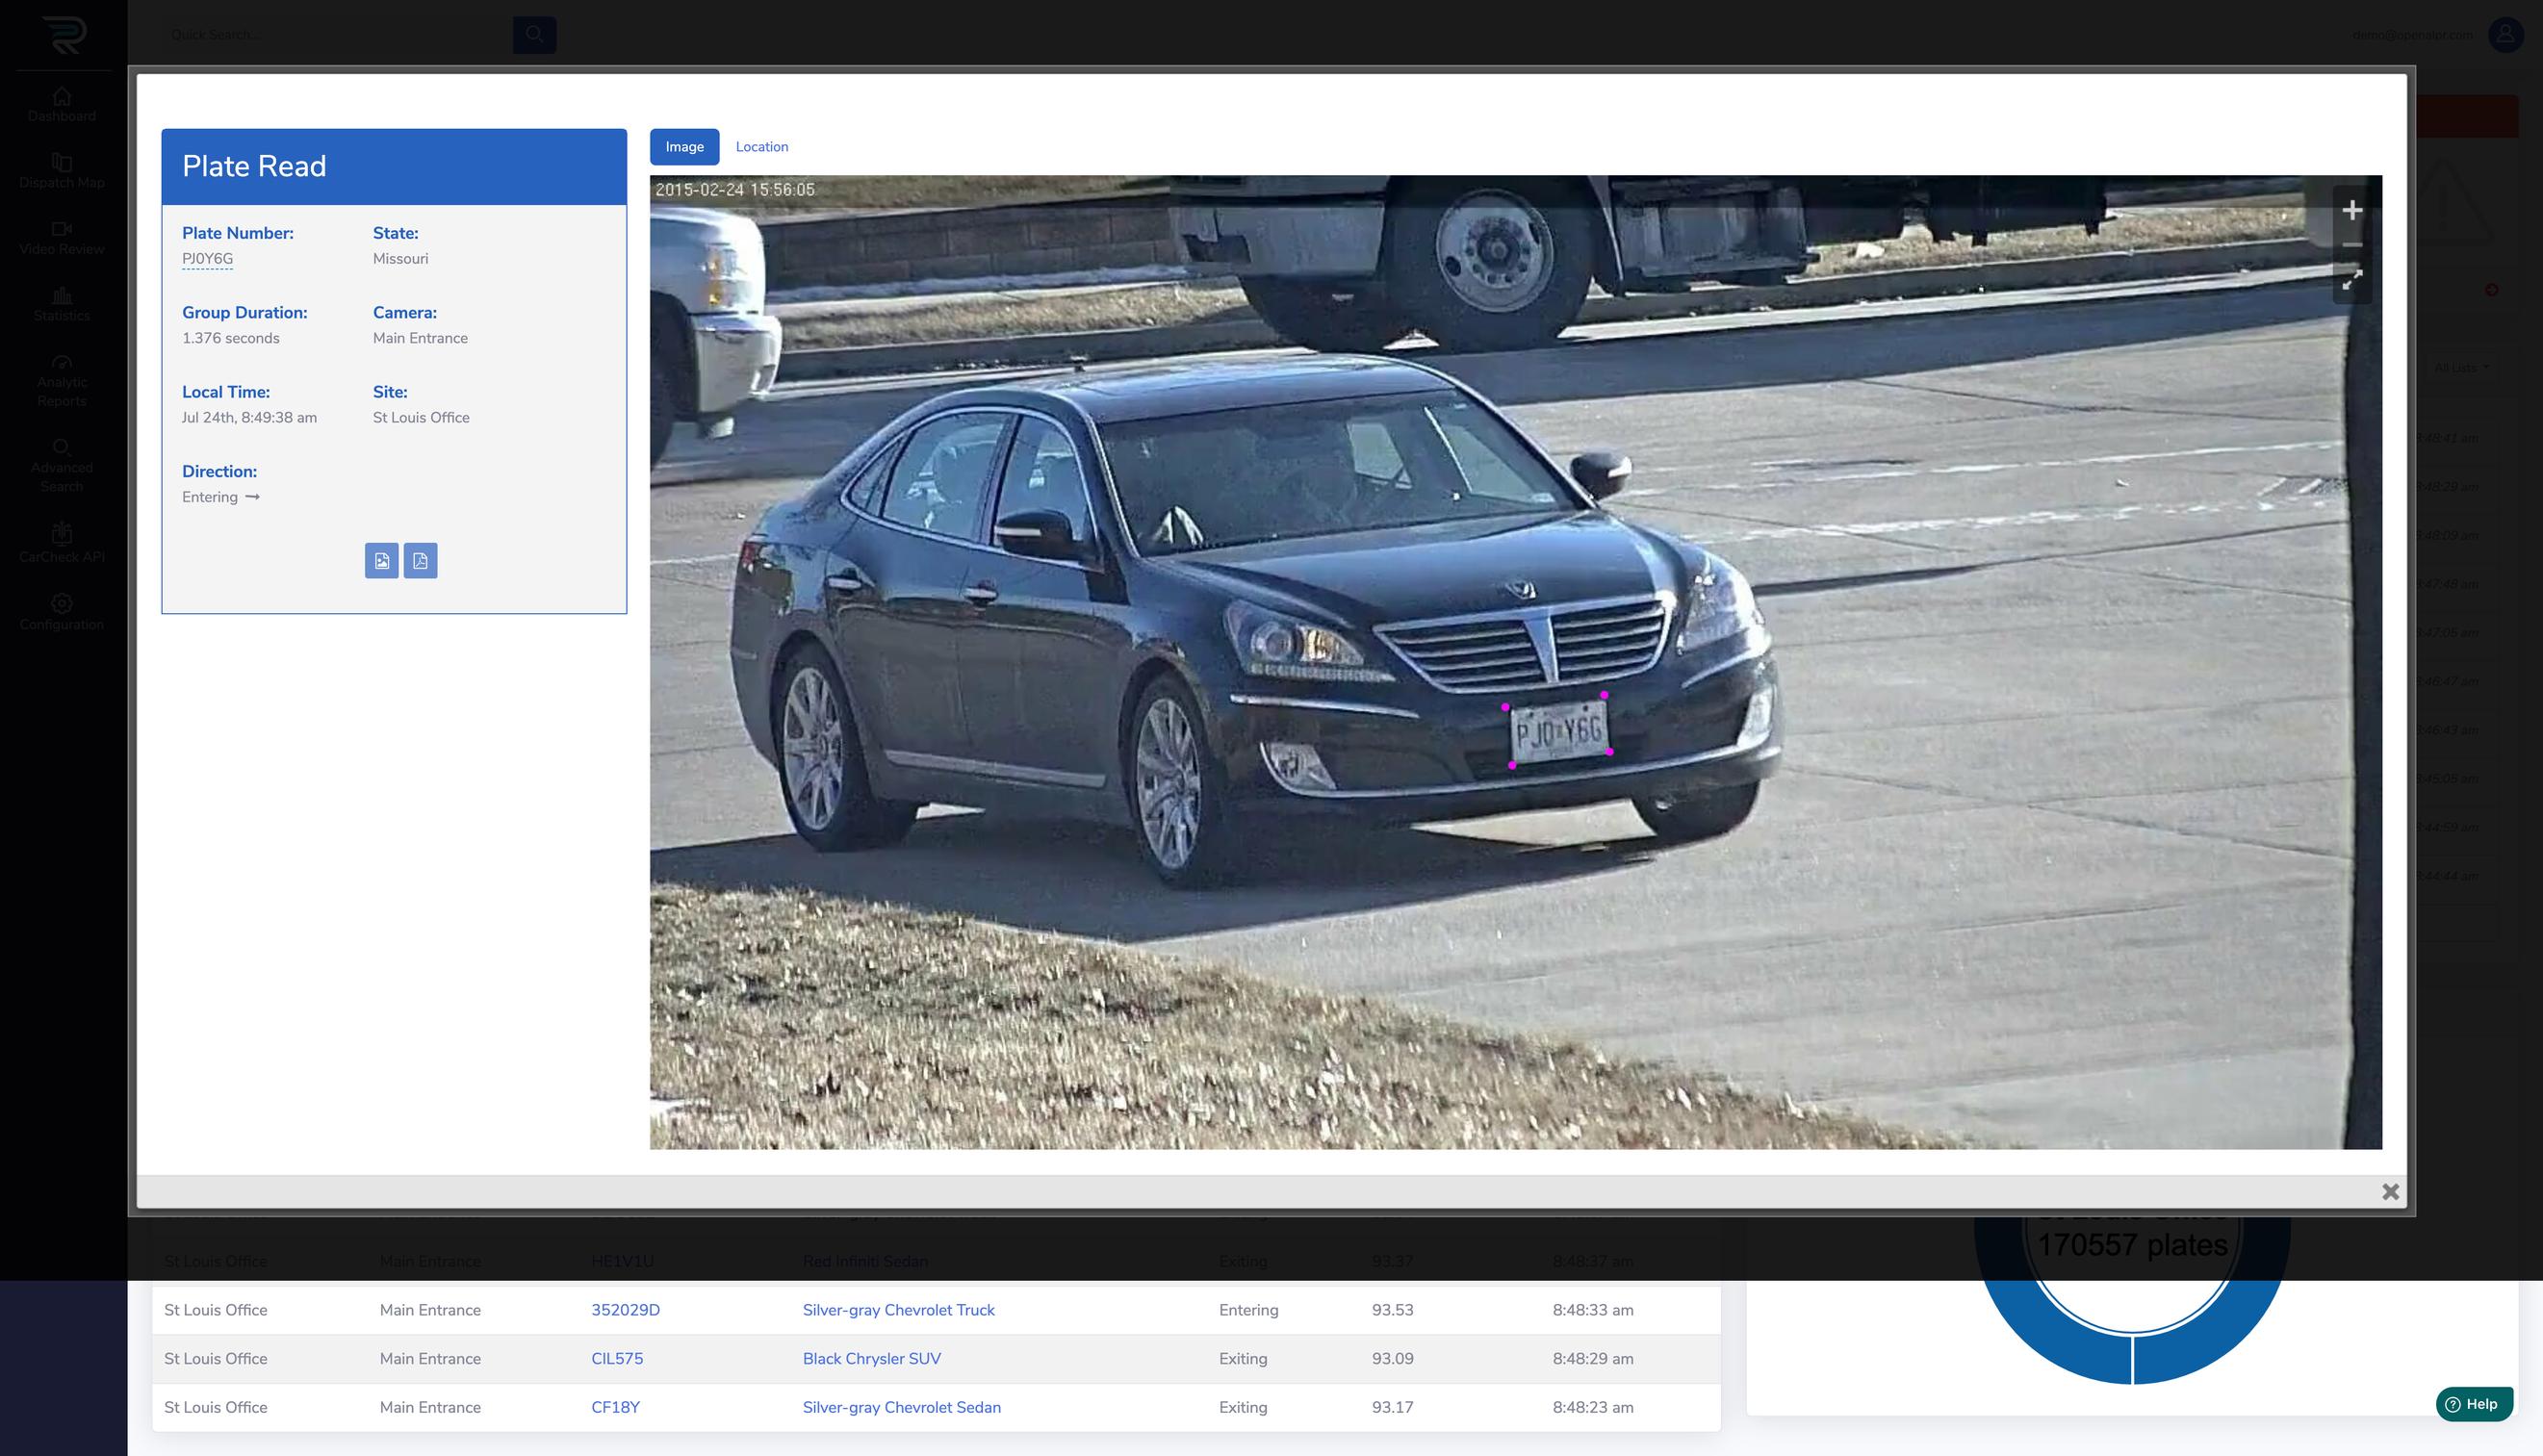Click the '1.376 seconds' group duration value
The height and width of the screenshot is (1456, 2543).
click(231, 338)
